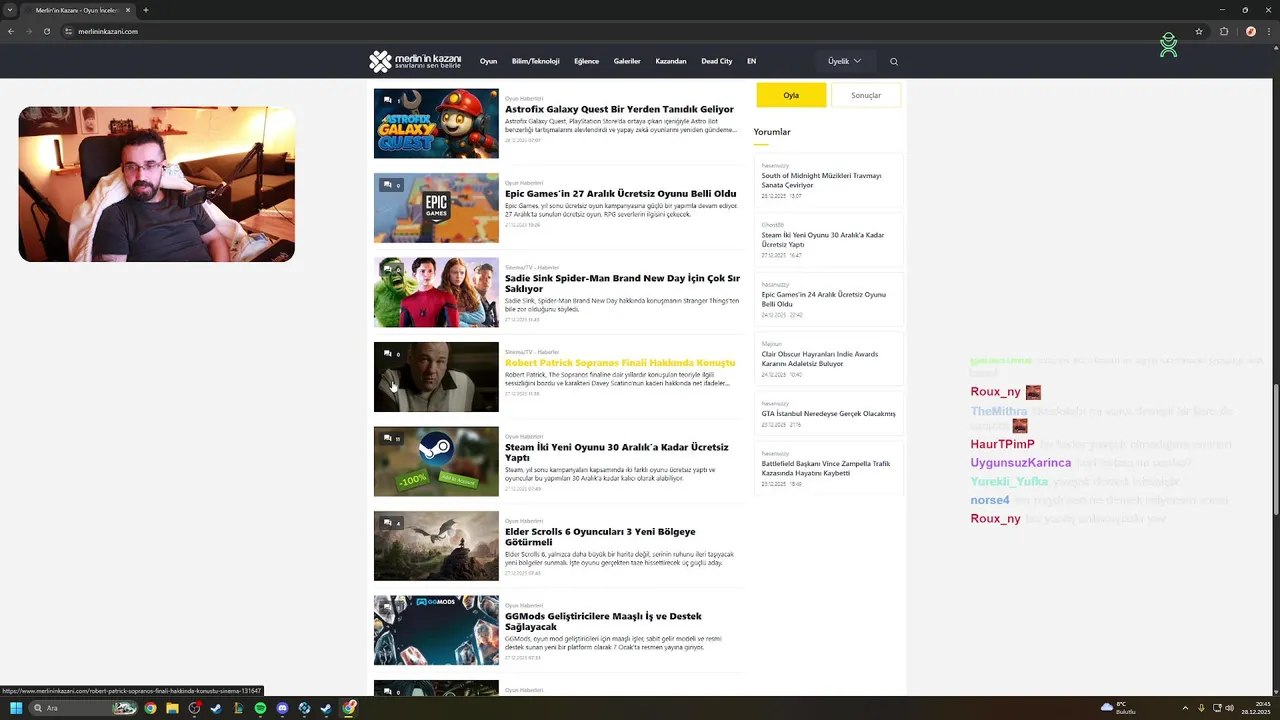Open the Spider-Man article thumbnail
The width and height of the screenshot is (1280, 720).
click(x=436, y=292)
